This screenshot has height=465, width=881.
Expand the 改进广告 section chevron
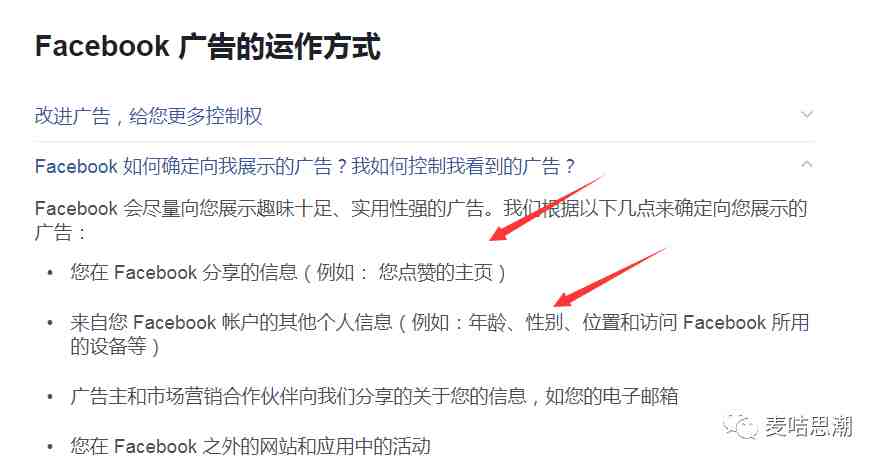[x=807, y=115]
